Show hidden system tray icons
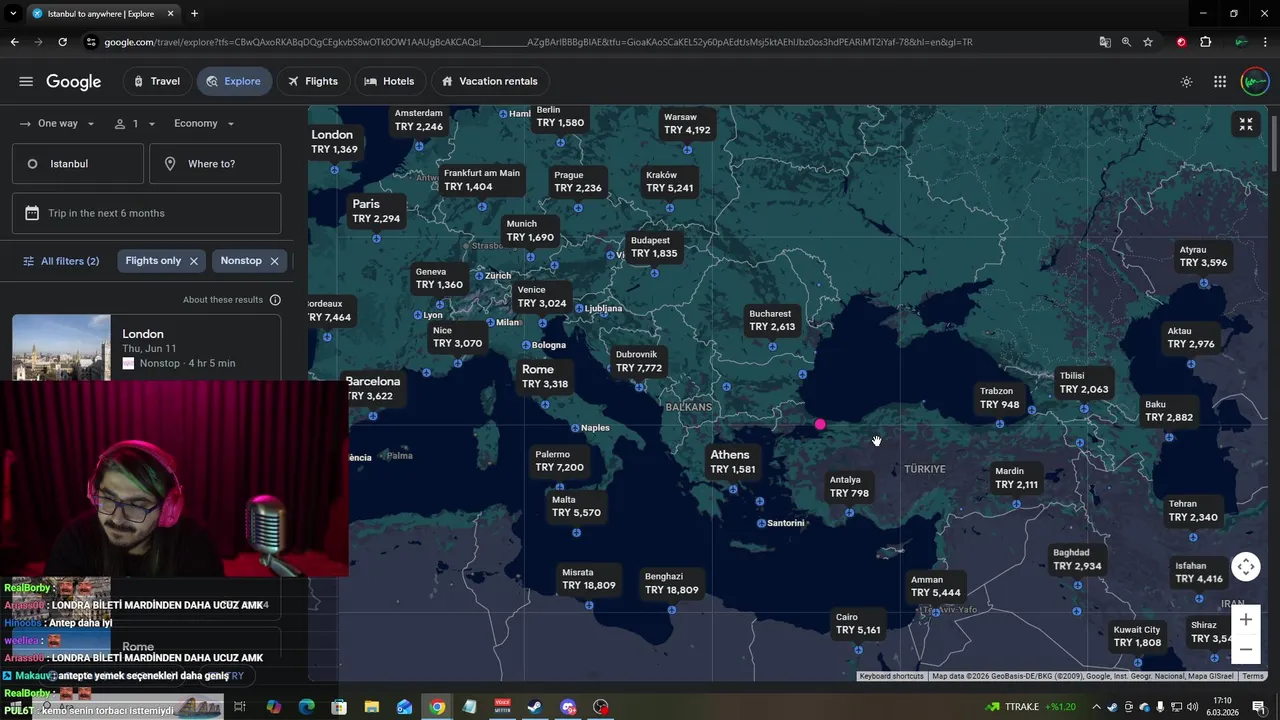Image resolution: width=1280 pixels, height=720 pixels. pyautogui.click(x=1096, y=707)
